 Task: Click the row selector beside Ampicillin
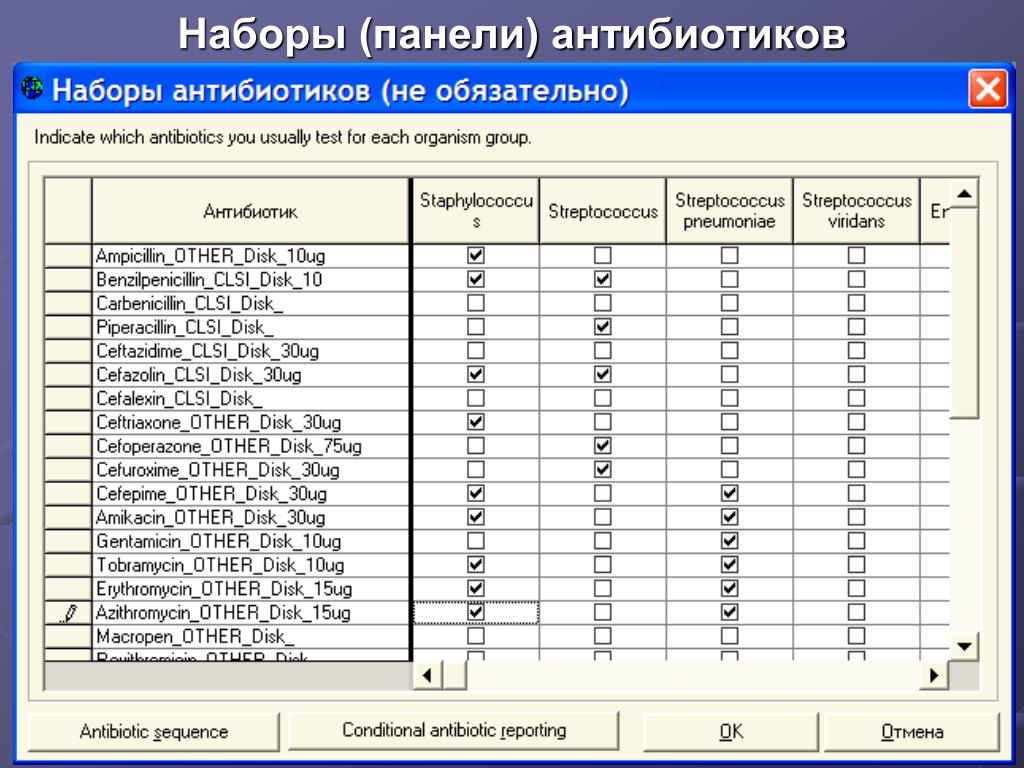click(68, 256)
